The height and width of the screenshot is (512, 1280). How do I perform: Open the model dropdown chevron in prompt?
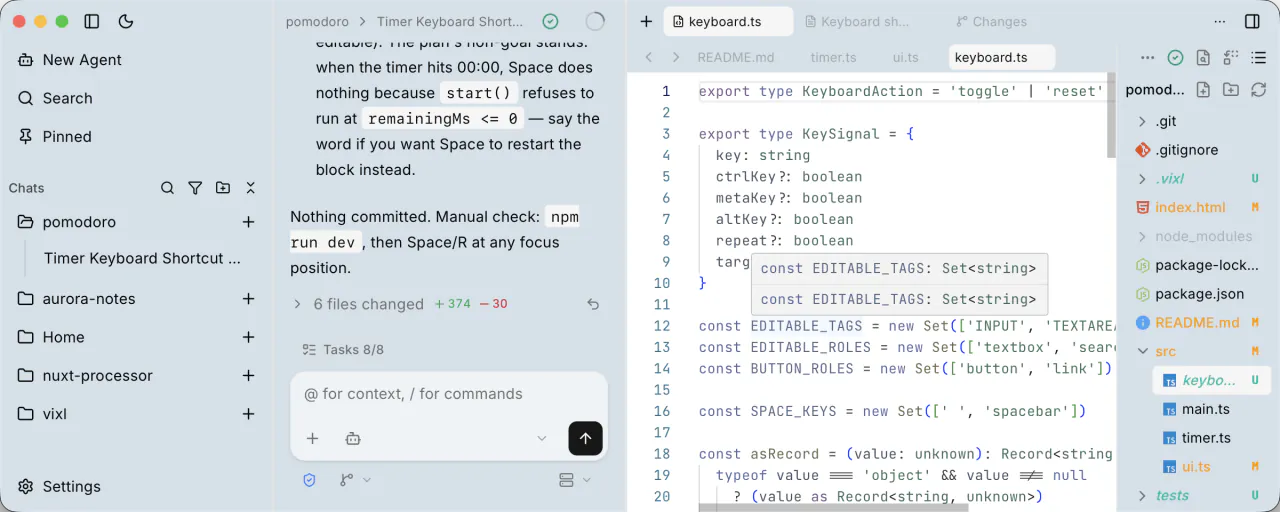[542, 438]
